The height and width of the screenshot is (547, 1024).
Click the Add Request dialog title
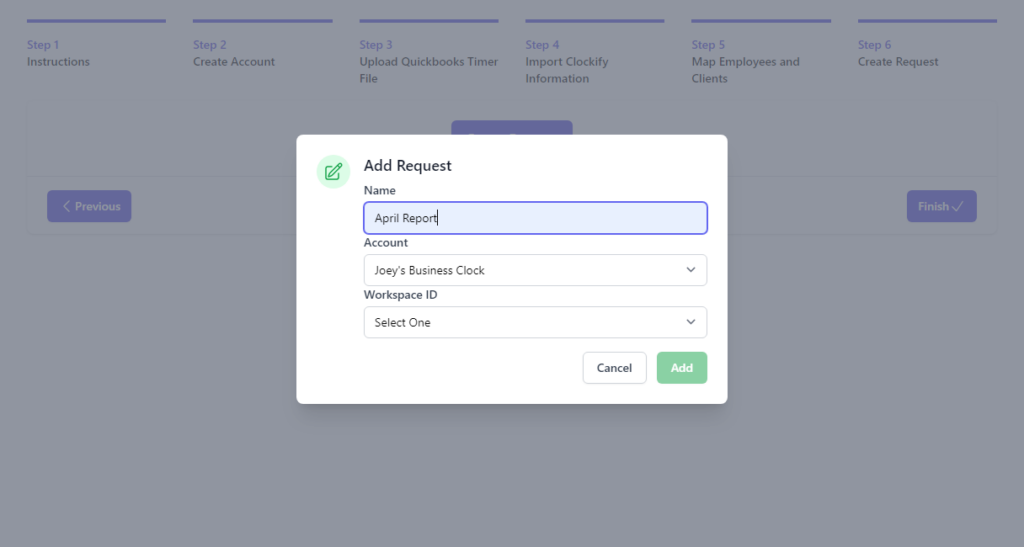click(x=408, y=166)
